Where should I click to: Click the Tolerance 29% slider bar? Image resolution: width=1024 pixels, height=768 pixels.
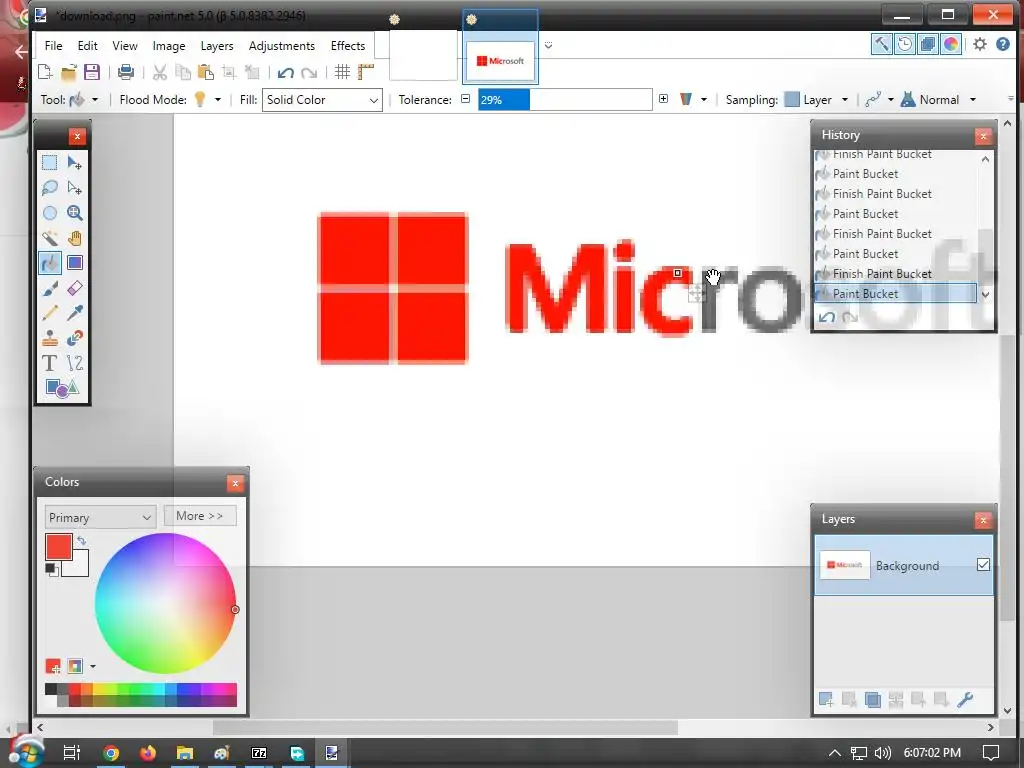[565, 100]
